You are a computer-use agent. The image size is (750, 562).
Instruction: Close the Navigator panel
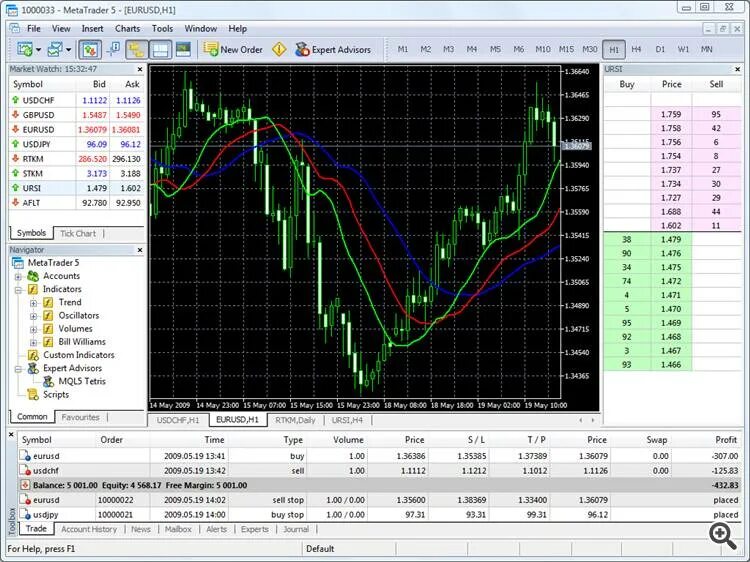point(140,250)
